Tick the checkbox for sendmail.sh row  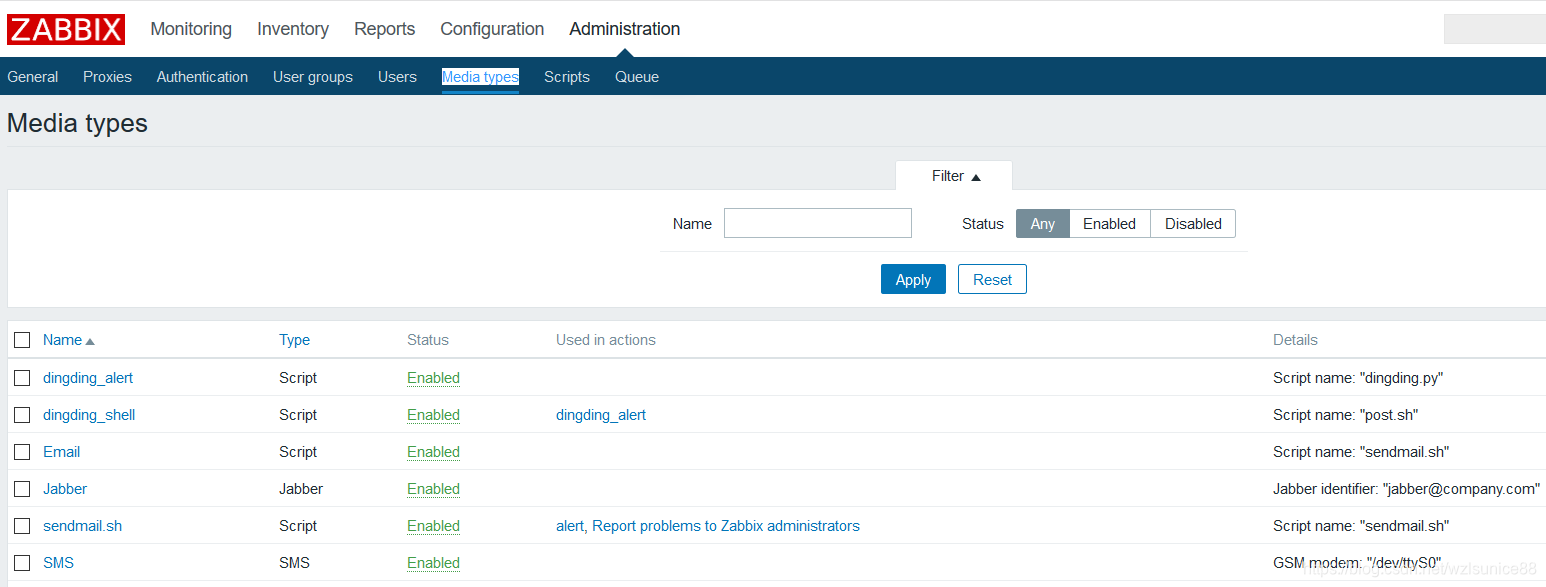pos(22,526)
